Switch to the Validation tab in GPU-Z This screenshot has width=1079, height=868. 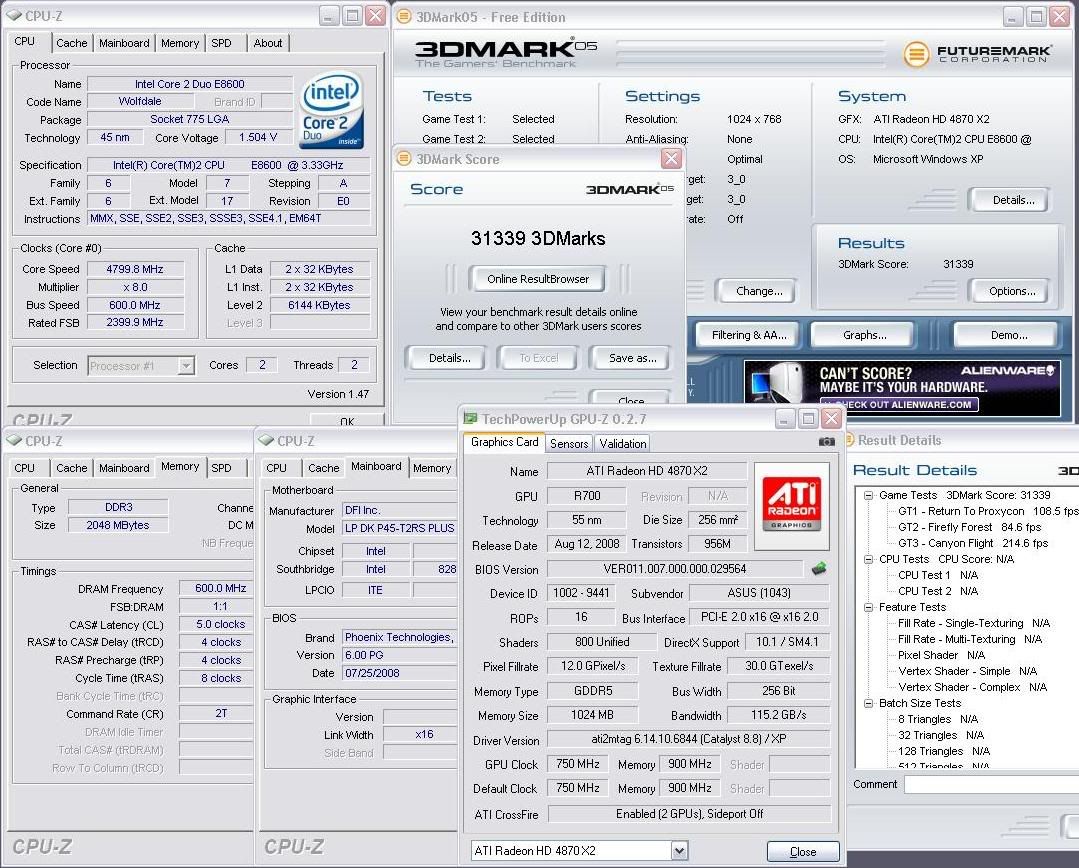point(623,444)
